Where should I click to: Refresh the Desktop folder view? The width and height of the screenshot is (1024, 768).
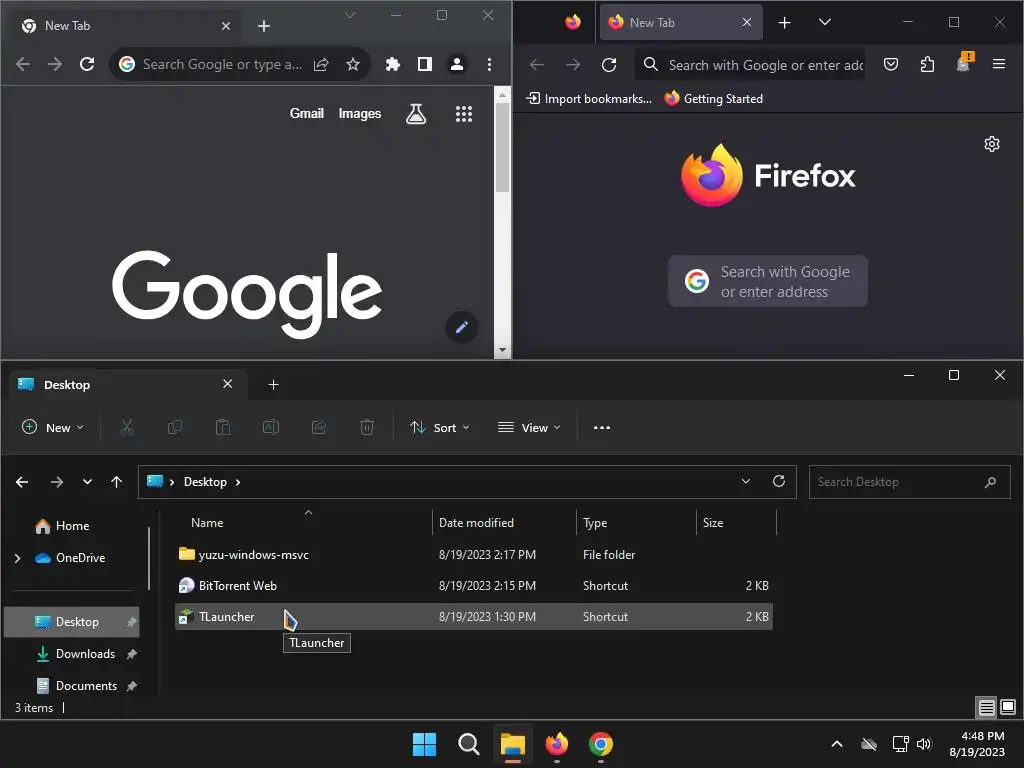pos(778,481)
